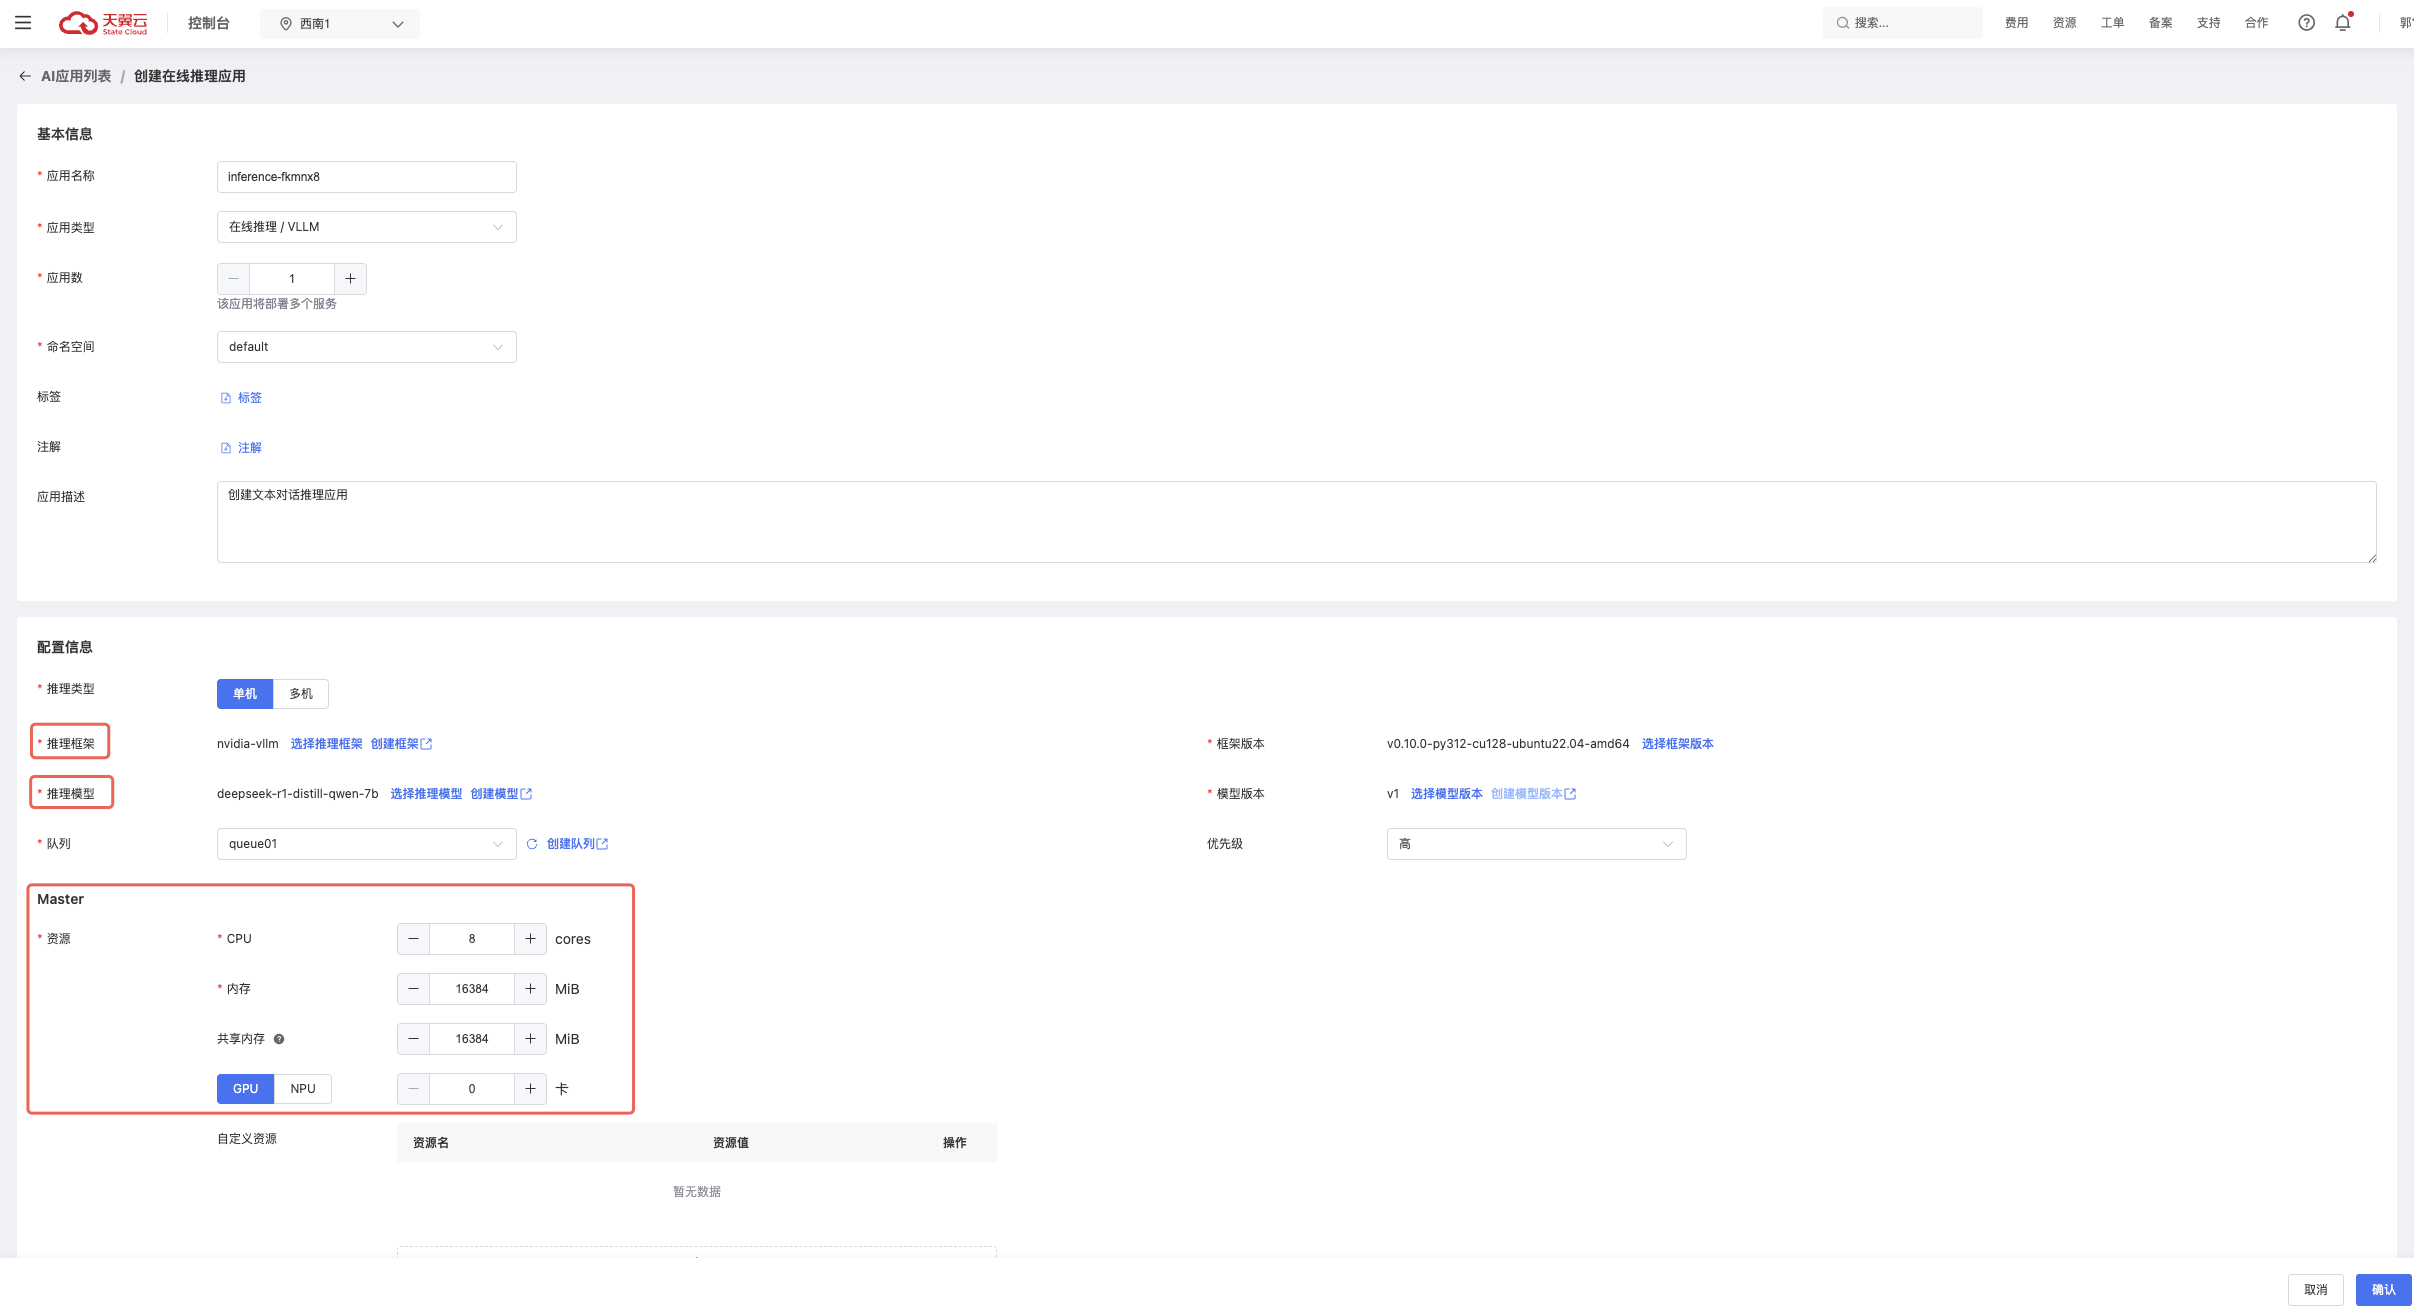Open the 命名空间 default dropdown
2414x1308 pixels.
(x=366, y=347)
